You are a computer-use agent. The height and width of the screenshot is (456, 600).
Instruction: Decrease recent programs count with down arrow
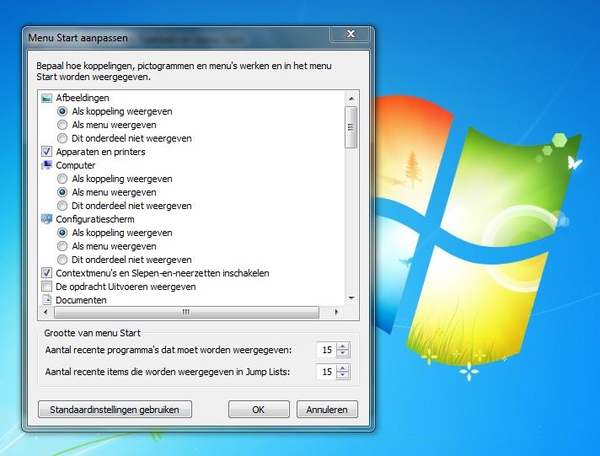point(343,353)
